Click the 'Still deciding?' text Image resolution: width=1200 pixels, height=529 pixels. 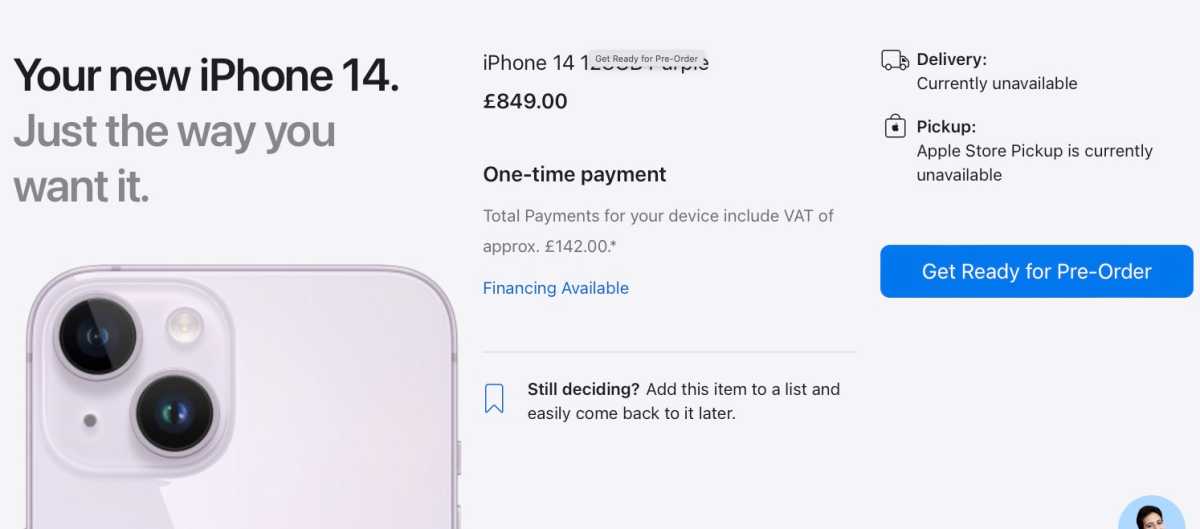[x=583, y=389]
